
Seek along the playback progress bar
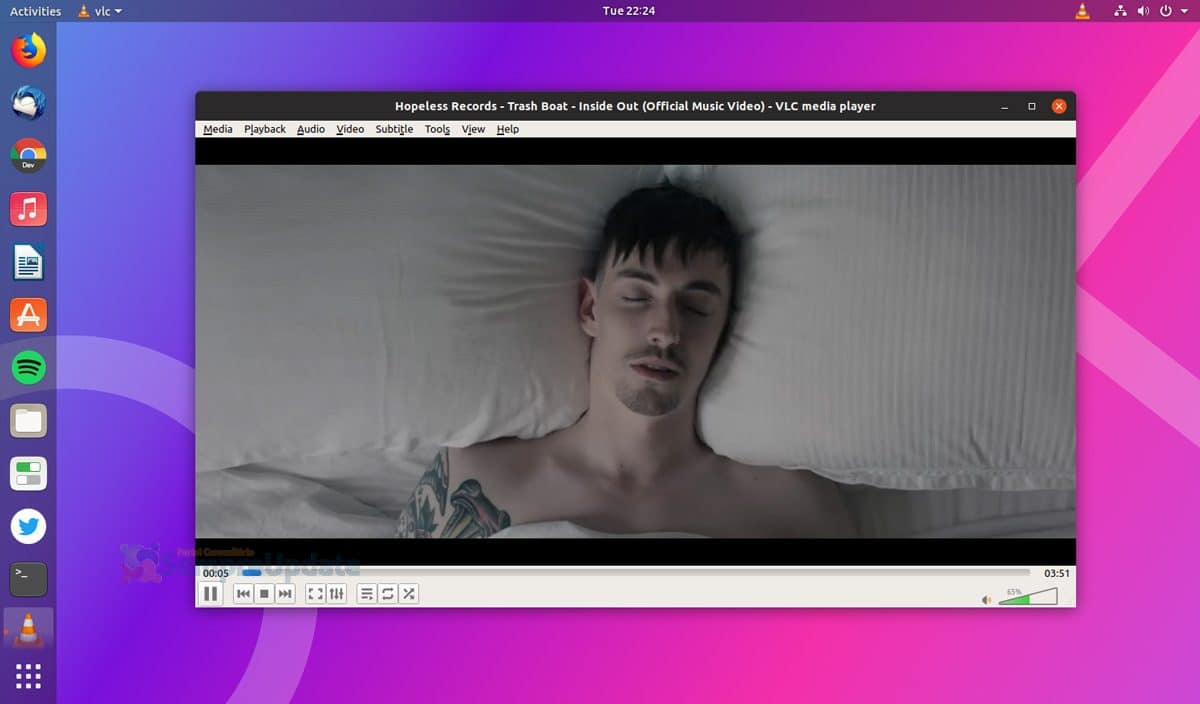634,573
